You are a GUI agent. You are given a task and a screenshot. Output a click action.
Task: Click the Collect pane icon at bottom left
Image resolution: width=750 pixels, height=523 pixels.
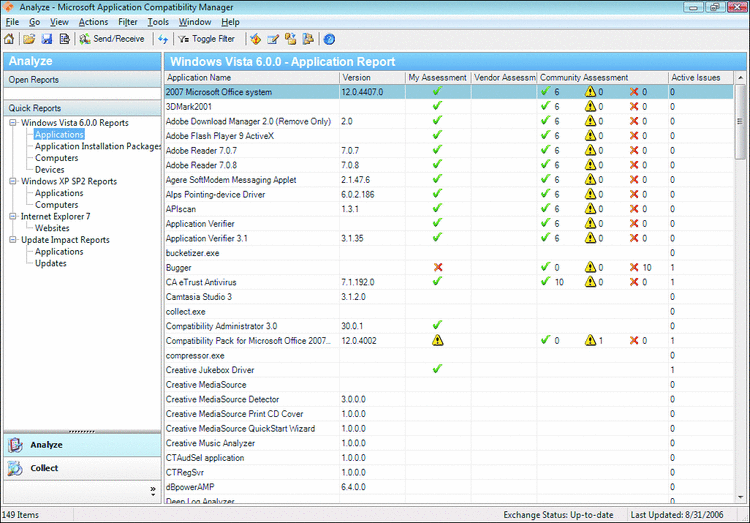point(15,468)
